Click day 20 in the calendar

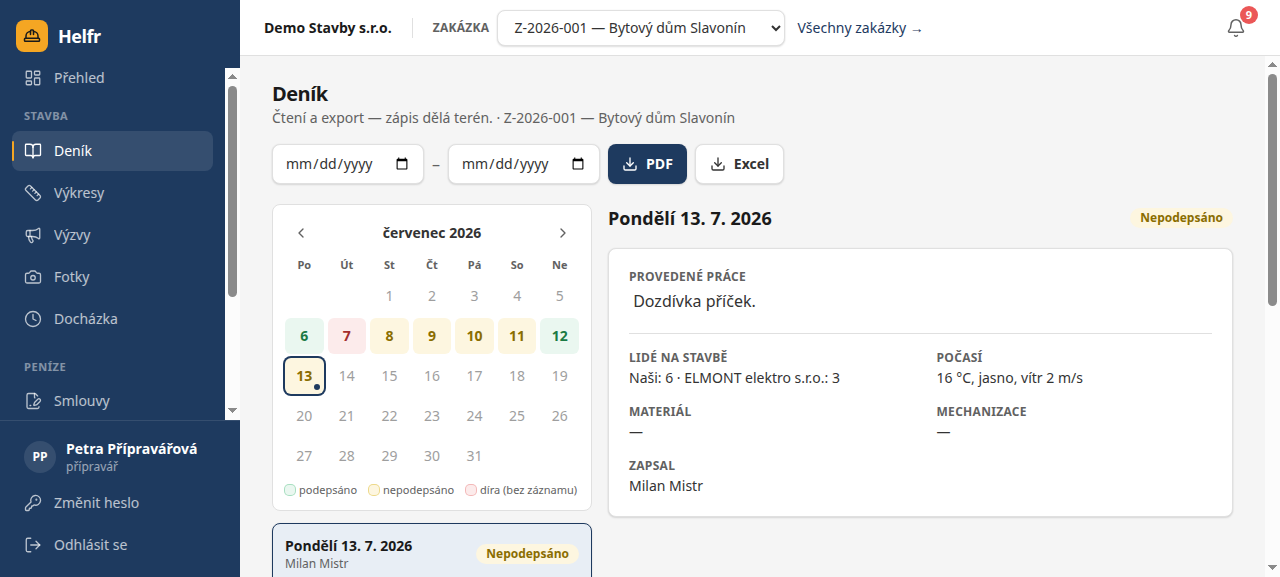click(304, 416)
